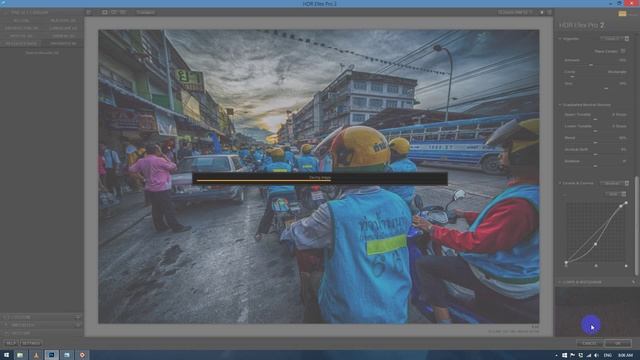
Task: Click the yellow icon at top-right corner
Action: (x=622, y=13)
